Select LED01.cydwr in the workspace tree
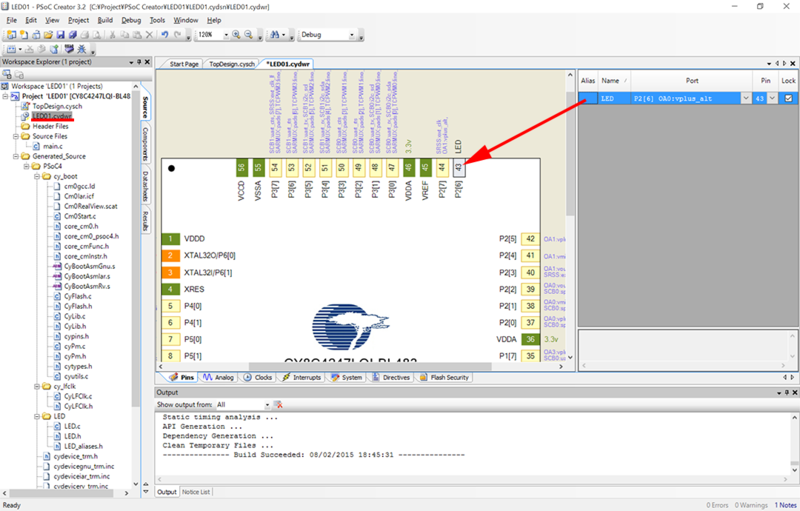The width and height of the screenshot is (800, 511). tap(51, 116)
